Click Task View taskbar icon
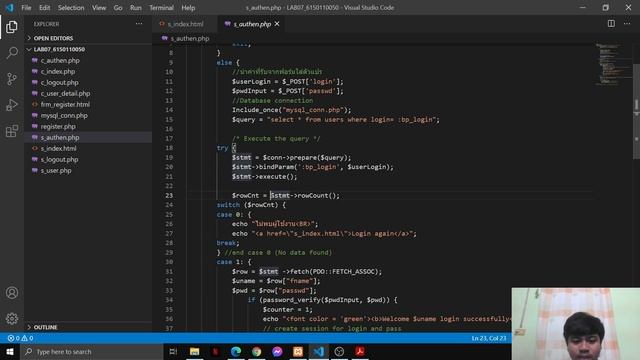 click(173, 351)
